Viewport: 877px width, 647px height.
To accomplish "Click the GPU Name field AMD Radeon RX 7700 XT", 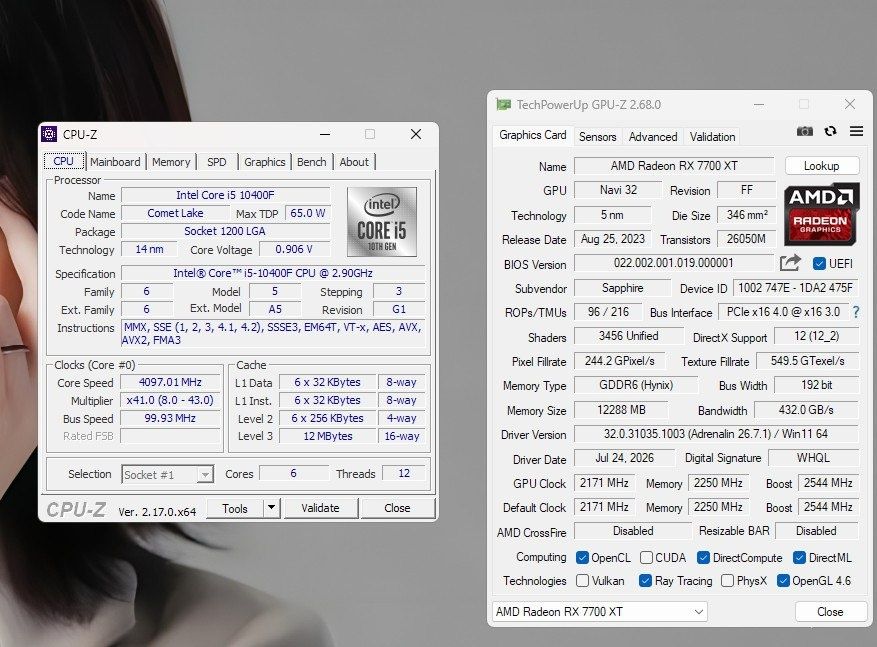I will pos(674,166).
